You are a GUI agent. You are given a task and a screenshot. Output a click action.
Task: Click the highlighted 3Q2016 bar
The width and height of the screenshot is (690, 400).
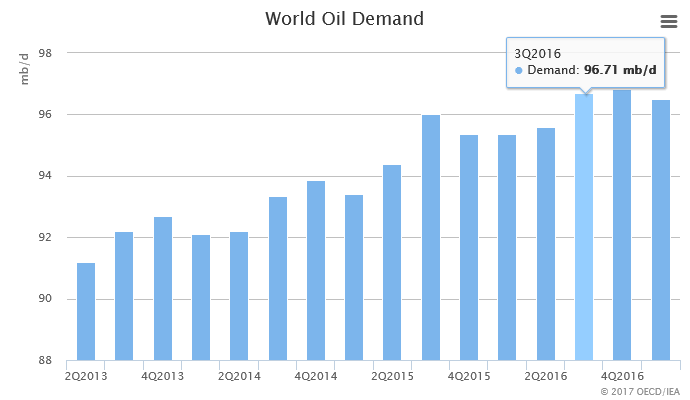pyautogui.click(x=584, y=227)
